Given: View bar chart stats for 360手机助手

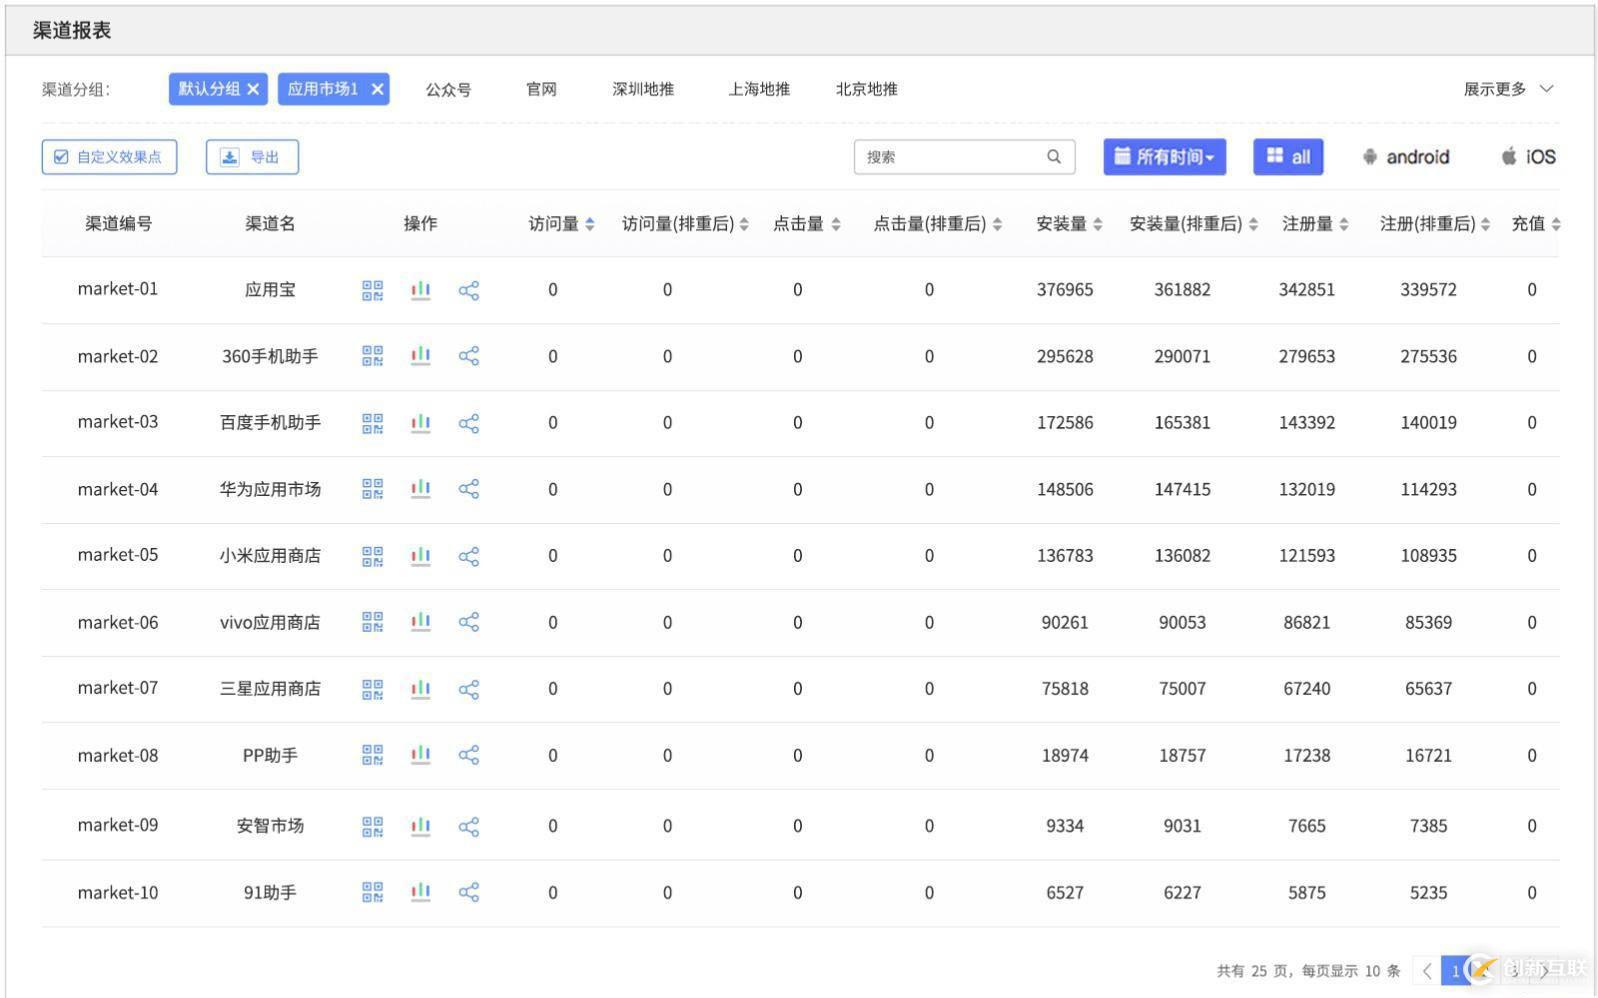Looking at the screenshot, I should coord(420,356).
